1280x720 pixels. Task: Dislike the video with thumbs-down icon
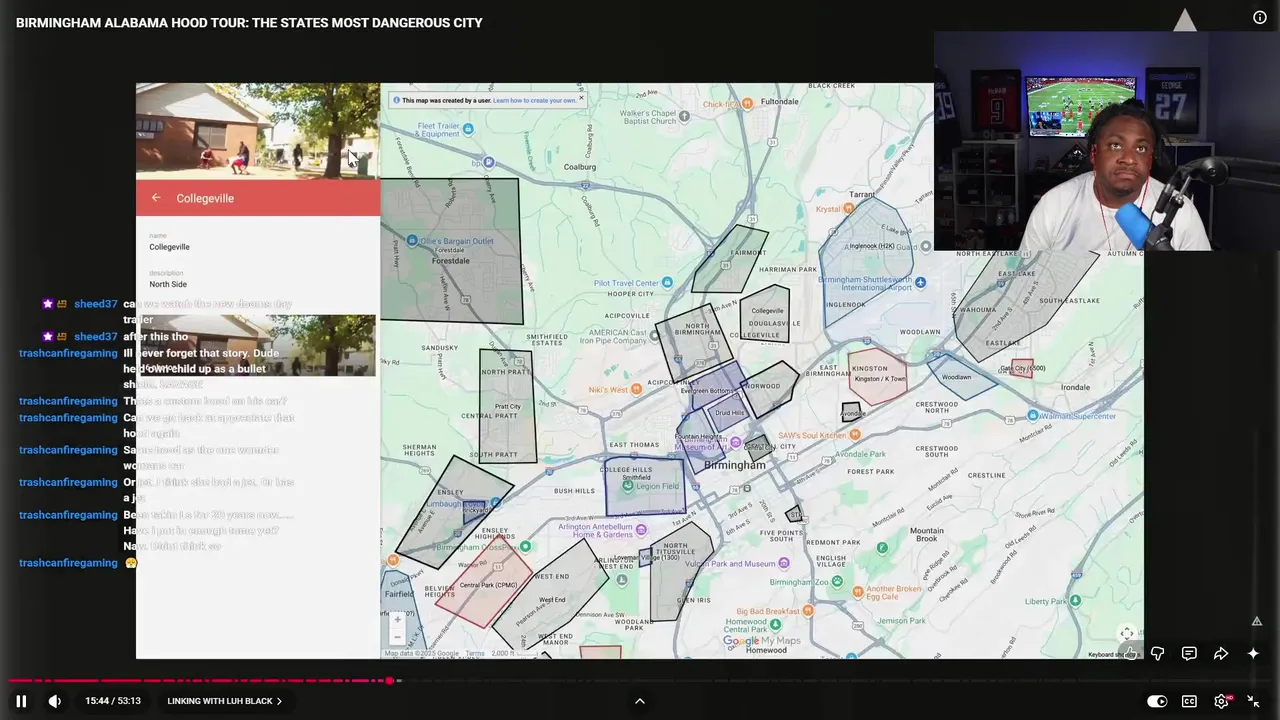(1157, 654)
